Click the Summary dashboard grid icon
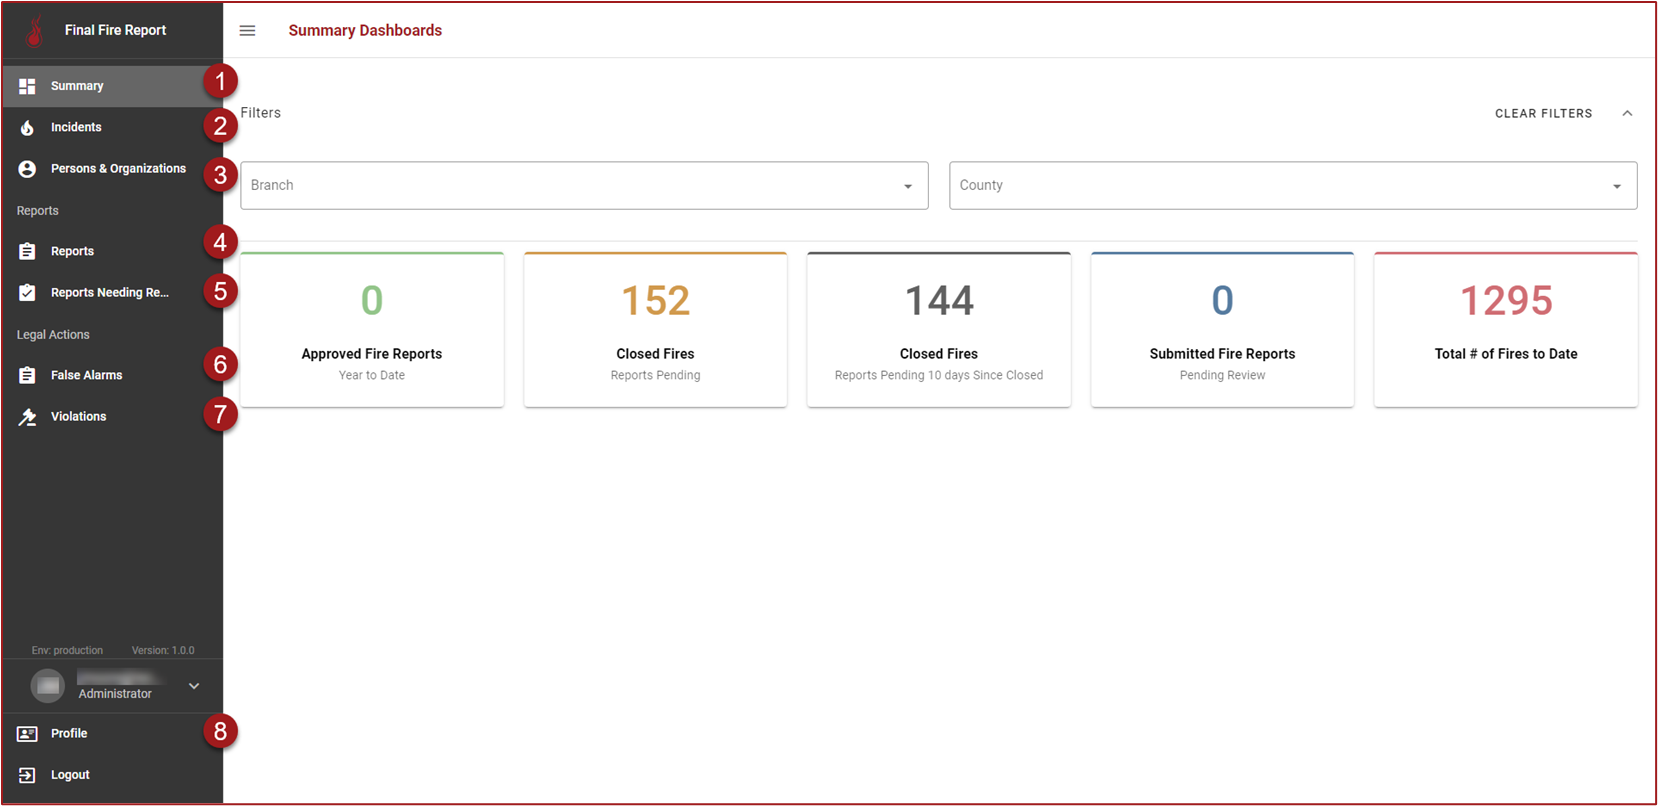The image size is (1658, 806). (27, 86)
